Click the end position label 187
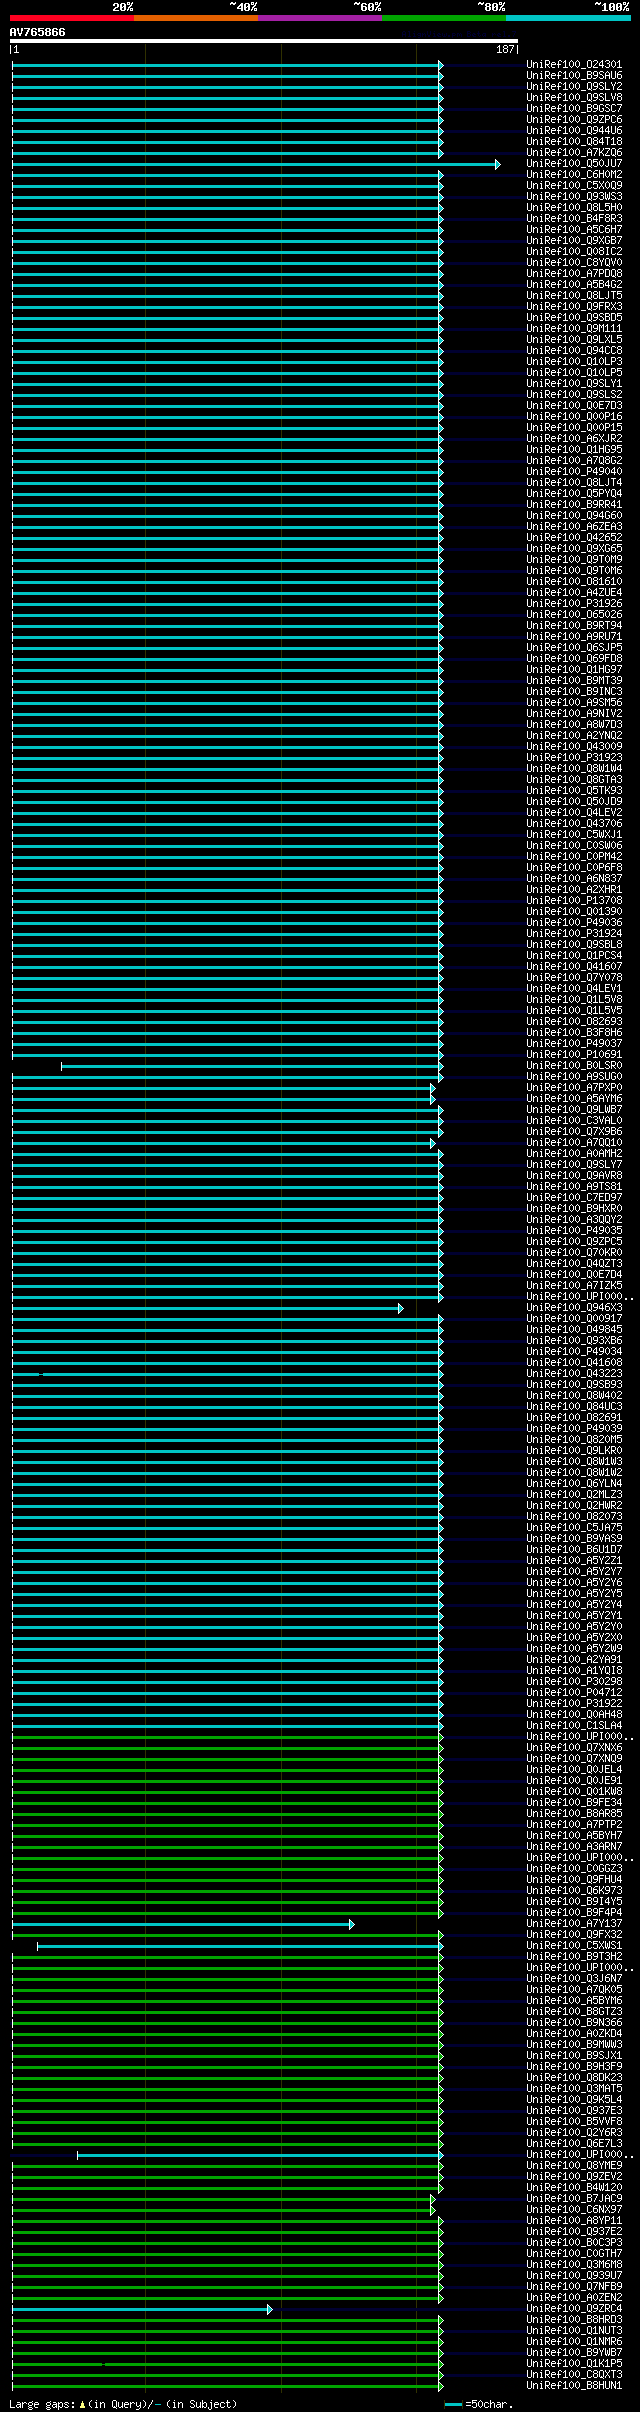This screenshot has height=2412, width=640. tap(505, 49)
